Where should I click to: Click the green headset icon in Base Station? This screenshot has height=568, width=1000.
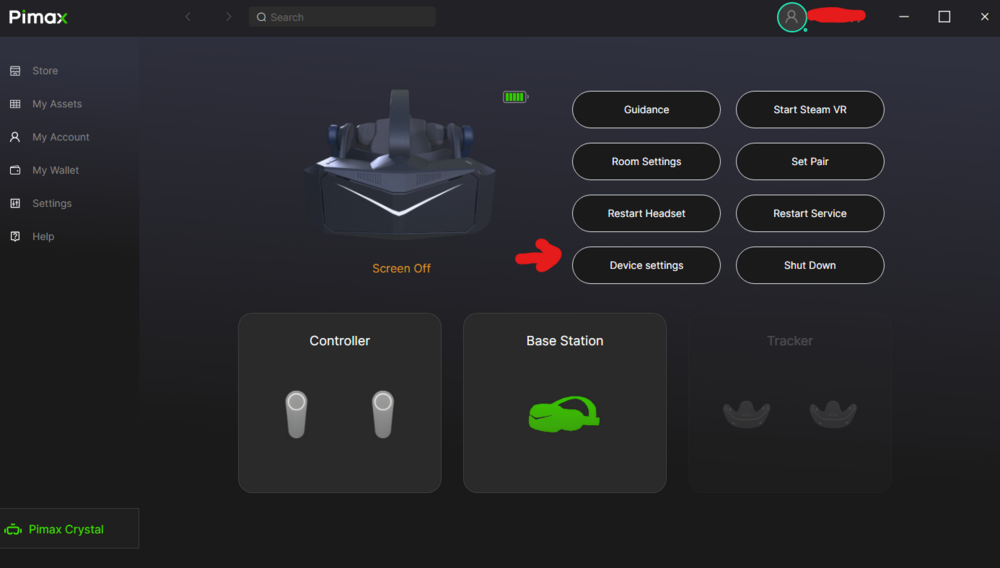click(x=564, y=414)
